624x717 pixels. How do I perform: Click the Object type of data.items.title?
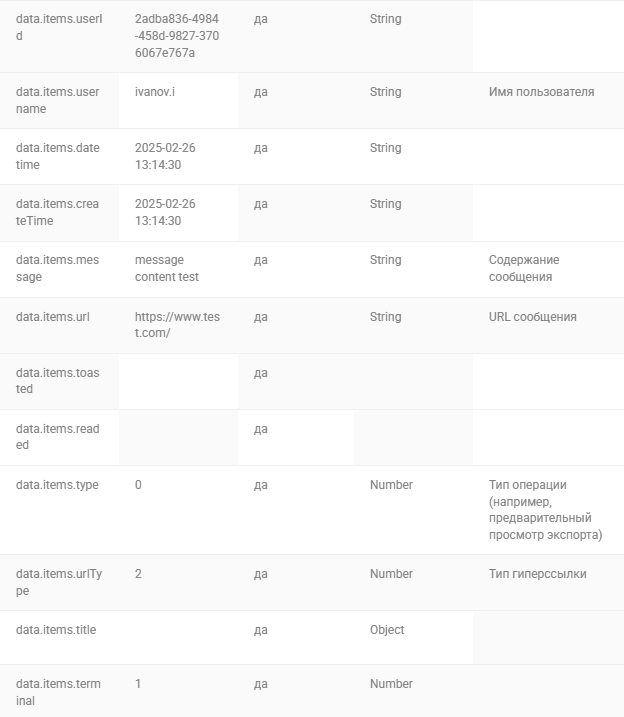pos(387,630)
